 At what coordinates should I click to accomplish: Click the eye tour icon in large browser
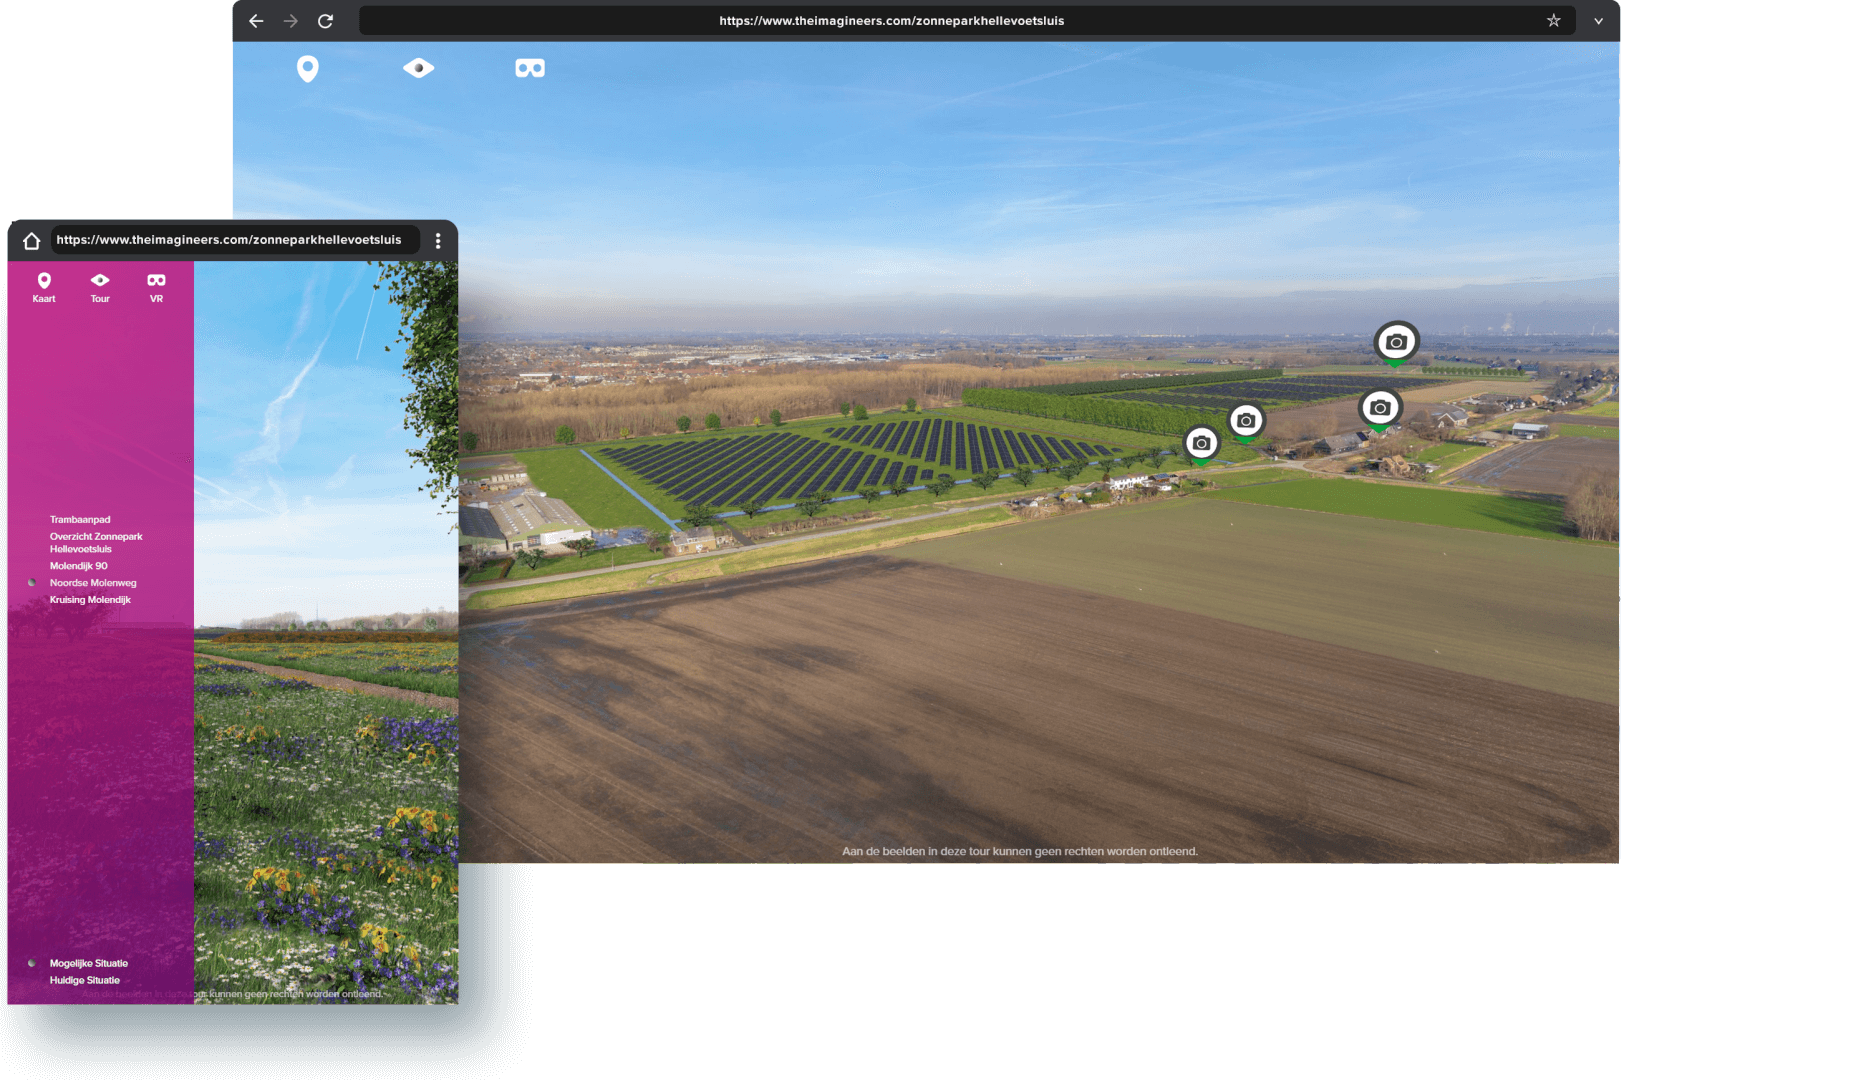[418, 68]
